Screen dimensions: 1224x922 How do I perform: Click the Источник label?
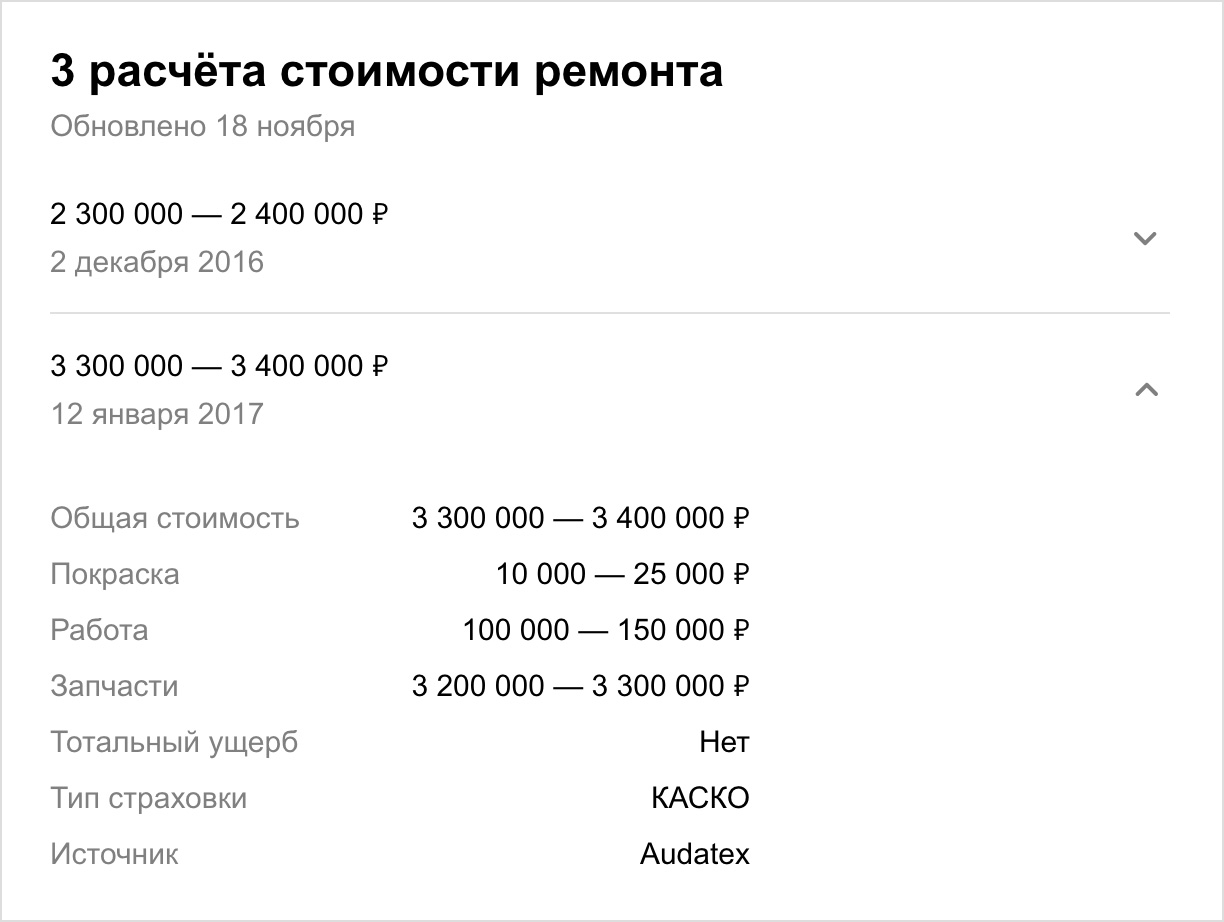tap(114, 855)
